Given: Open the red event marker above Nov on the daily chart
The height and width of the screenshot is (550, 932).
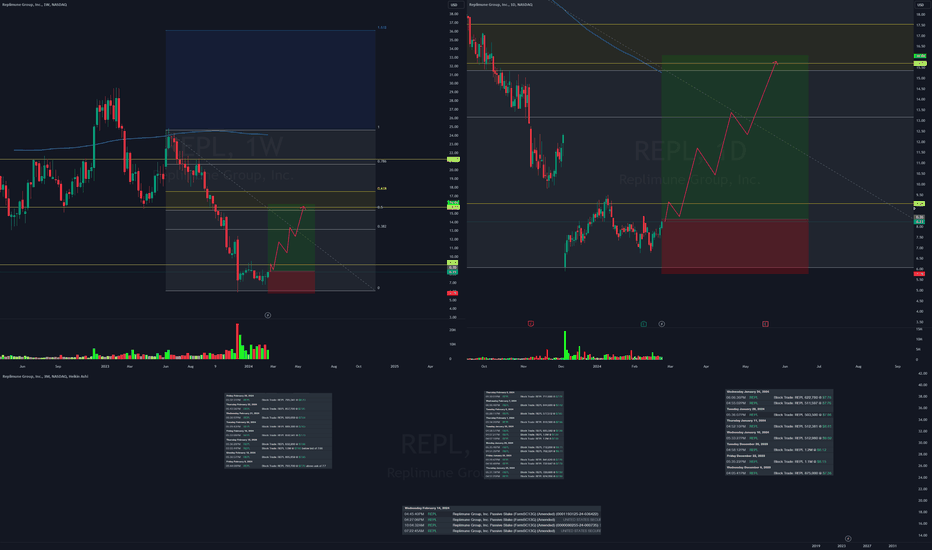Looking at the screenshot, I should pyautogui.click(x=531, y=323).
